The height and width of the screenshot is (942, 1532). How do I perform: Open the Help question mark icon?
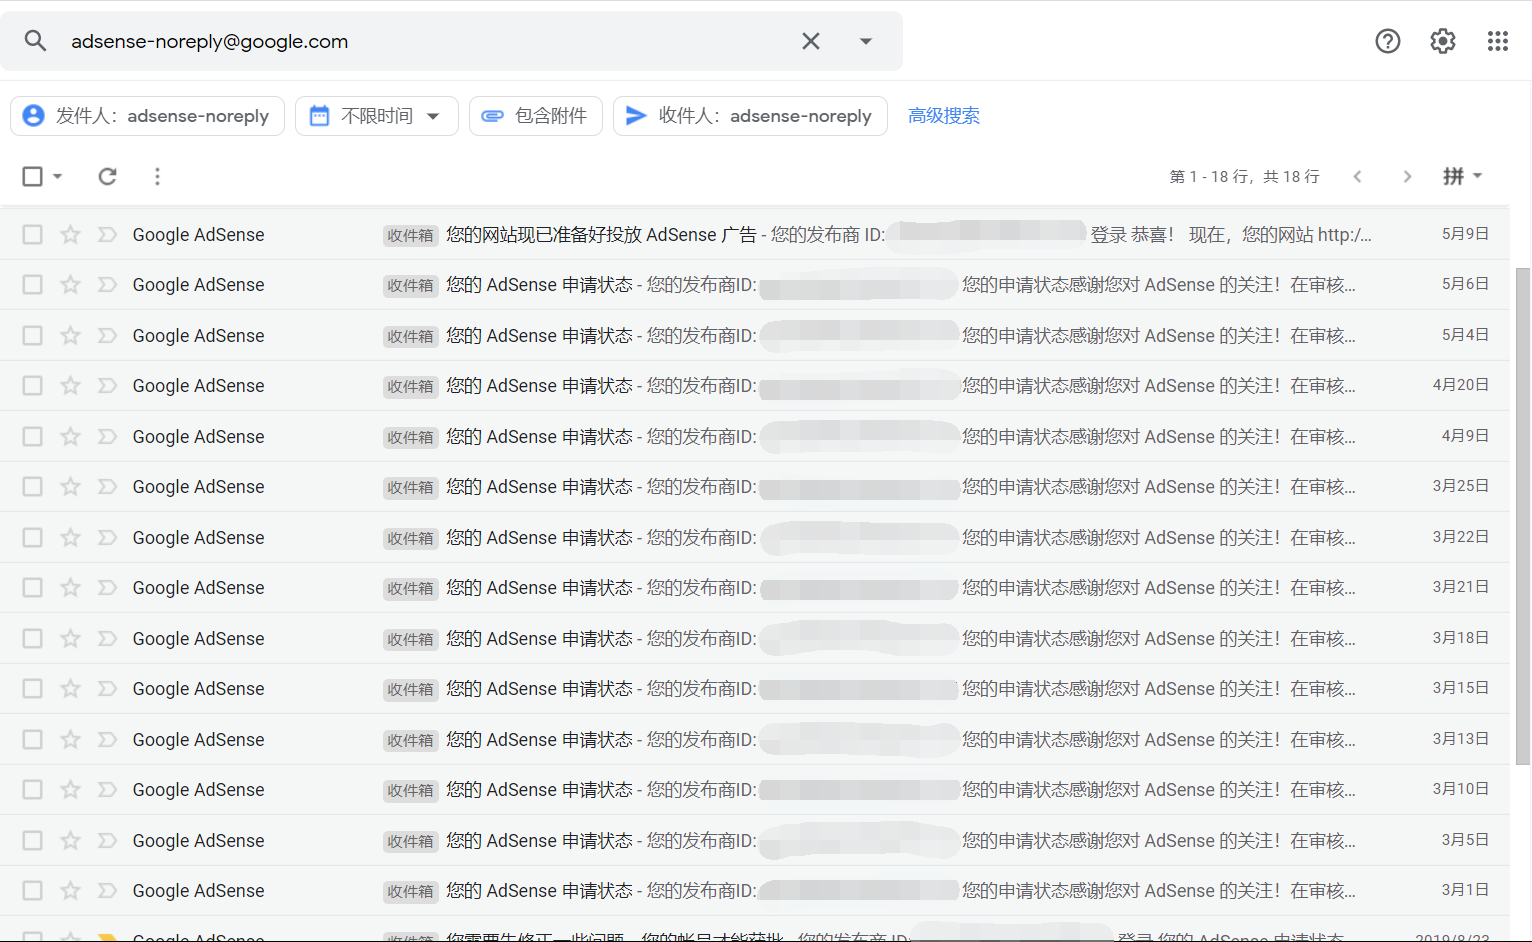coord(1387,41)
